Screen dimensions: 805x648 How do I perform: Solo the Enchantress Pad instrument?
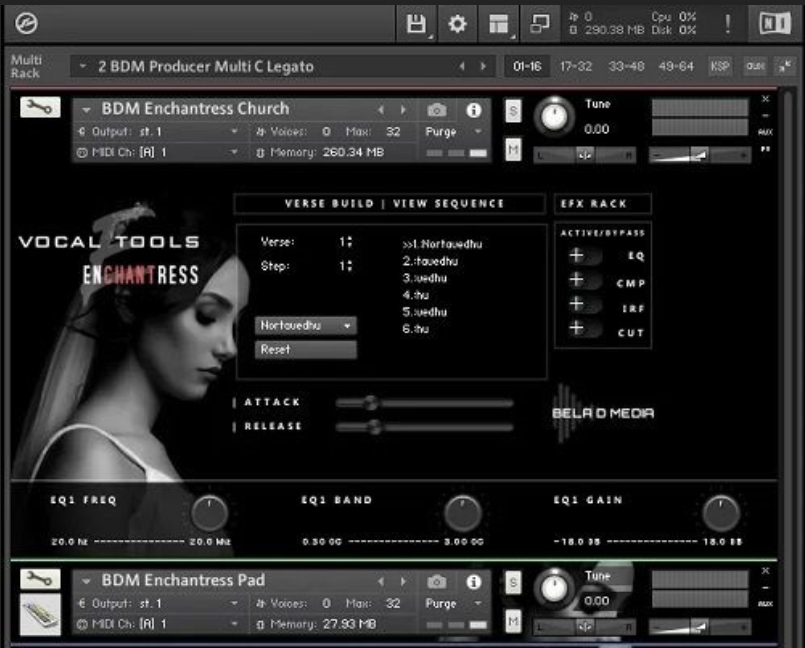pos(513,583)
